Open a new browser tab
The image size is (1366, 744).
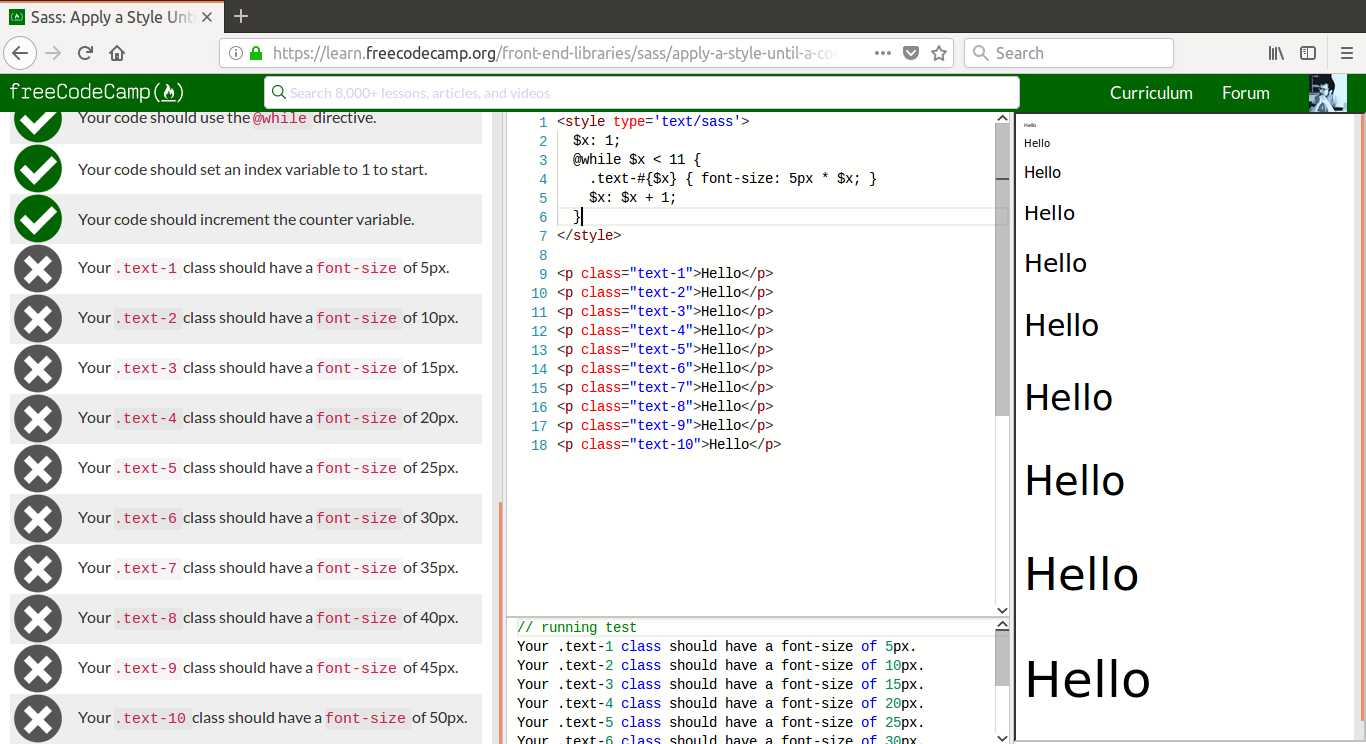(240, 17)
